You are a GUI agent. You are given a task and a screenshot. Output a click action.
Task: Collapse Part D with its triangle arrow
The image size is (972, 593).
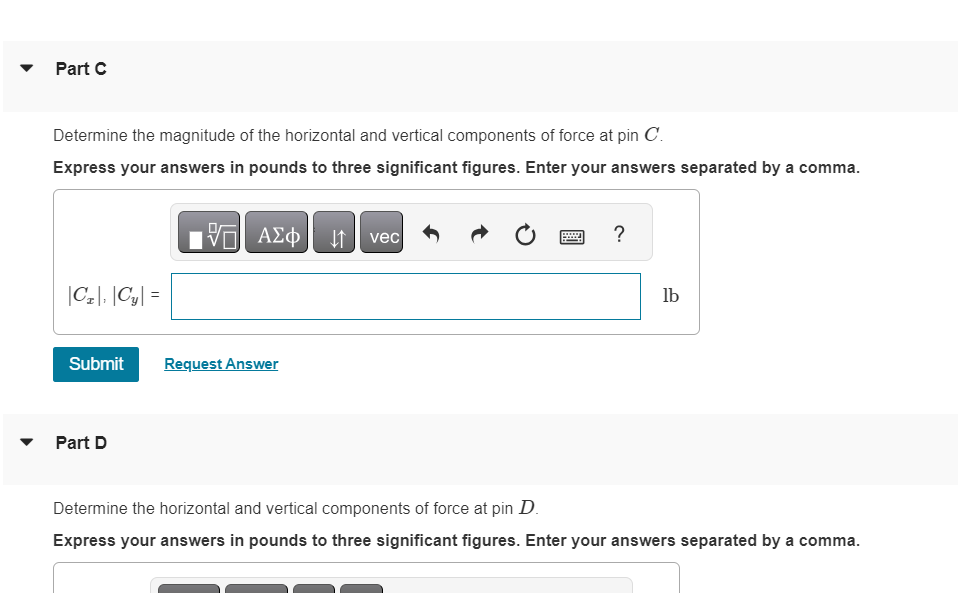point(27,442)
